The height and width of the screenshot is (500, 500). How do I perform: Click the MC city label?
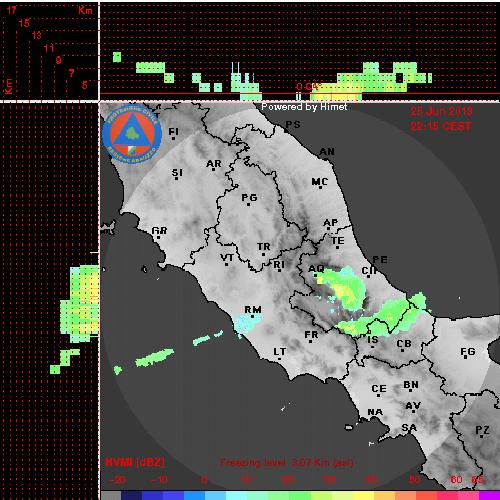coord(320,182)
